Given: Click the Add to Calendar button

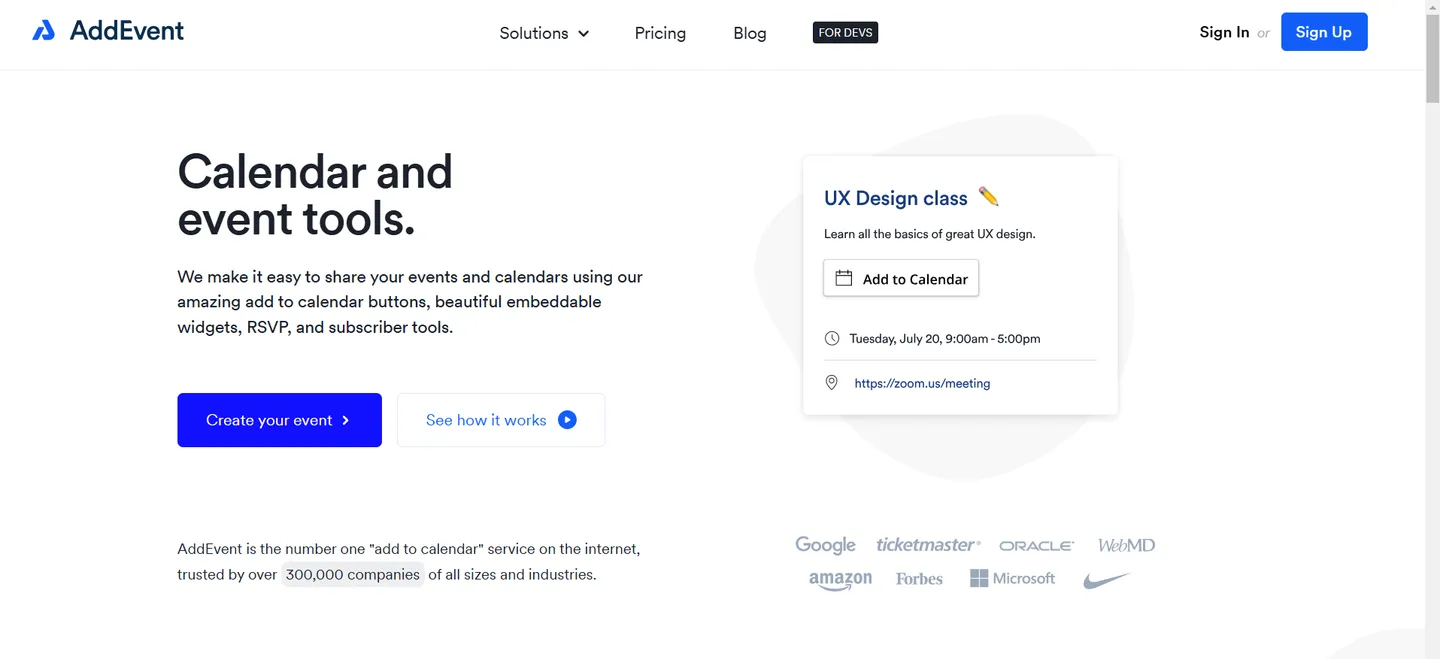Looking at the screenshot, I should point(901,279).
